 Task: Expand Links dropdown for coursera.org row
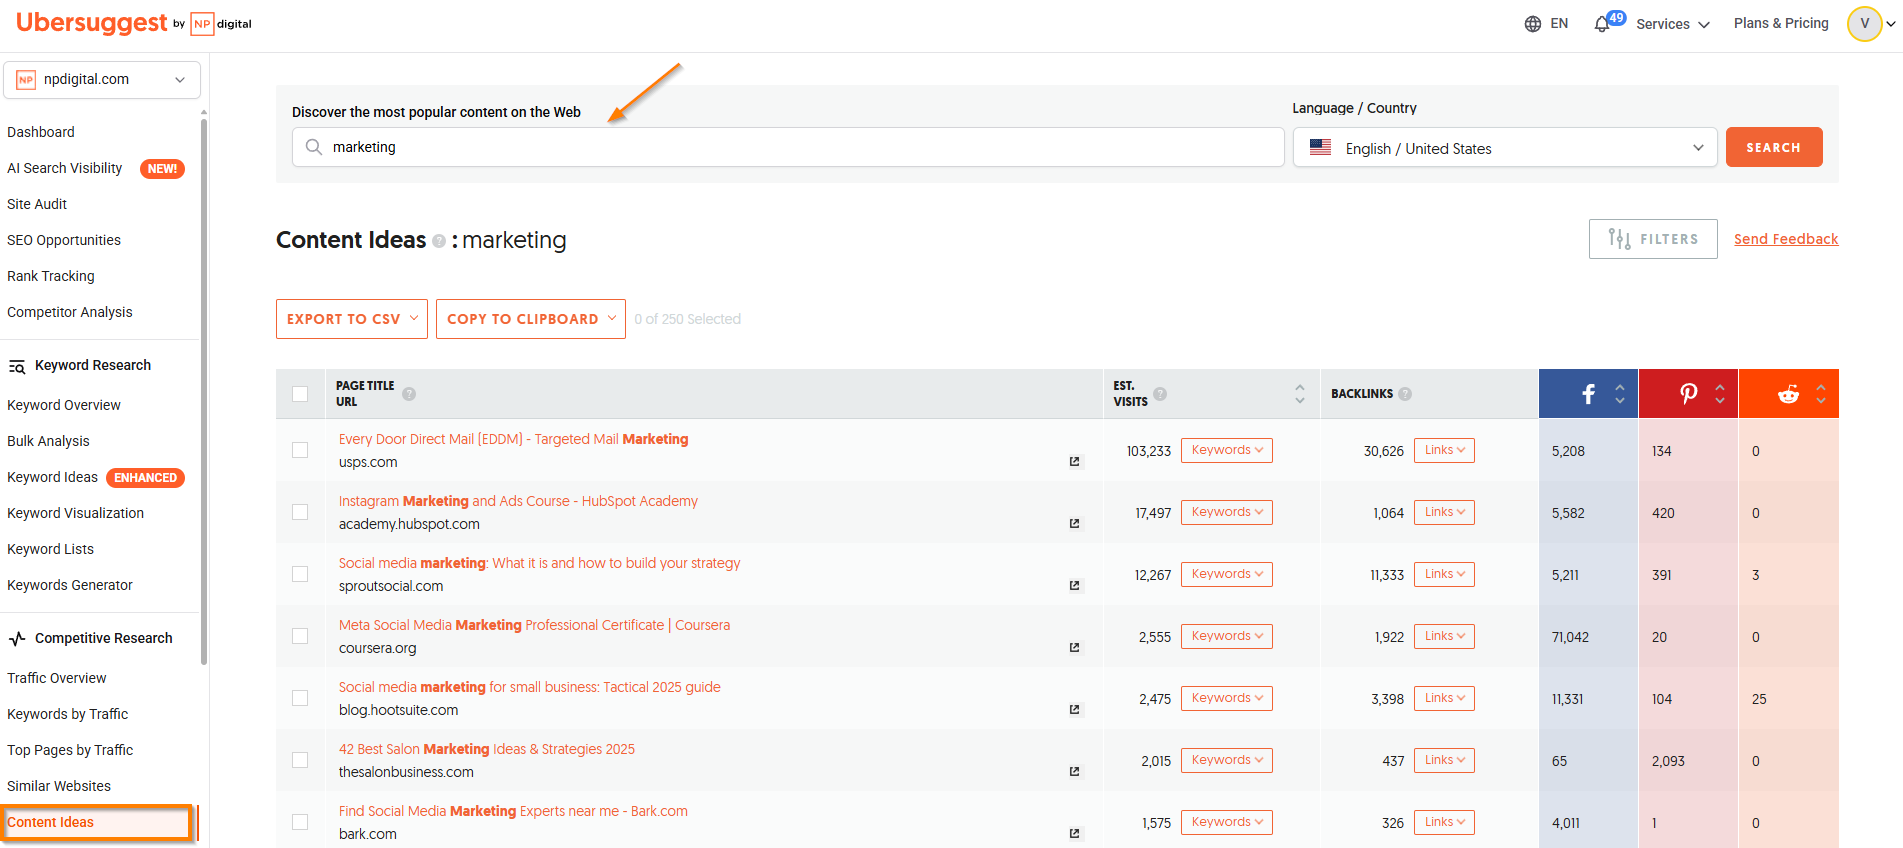pyautogui.click(x=1444, y=636)
